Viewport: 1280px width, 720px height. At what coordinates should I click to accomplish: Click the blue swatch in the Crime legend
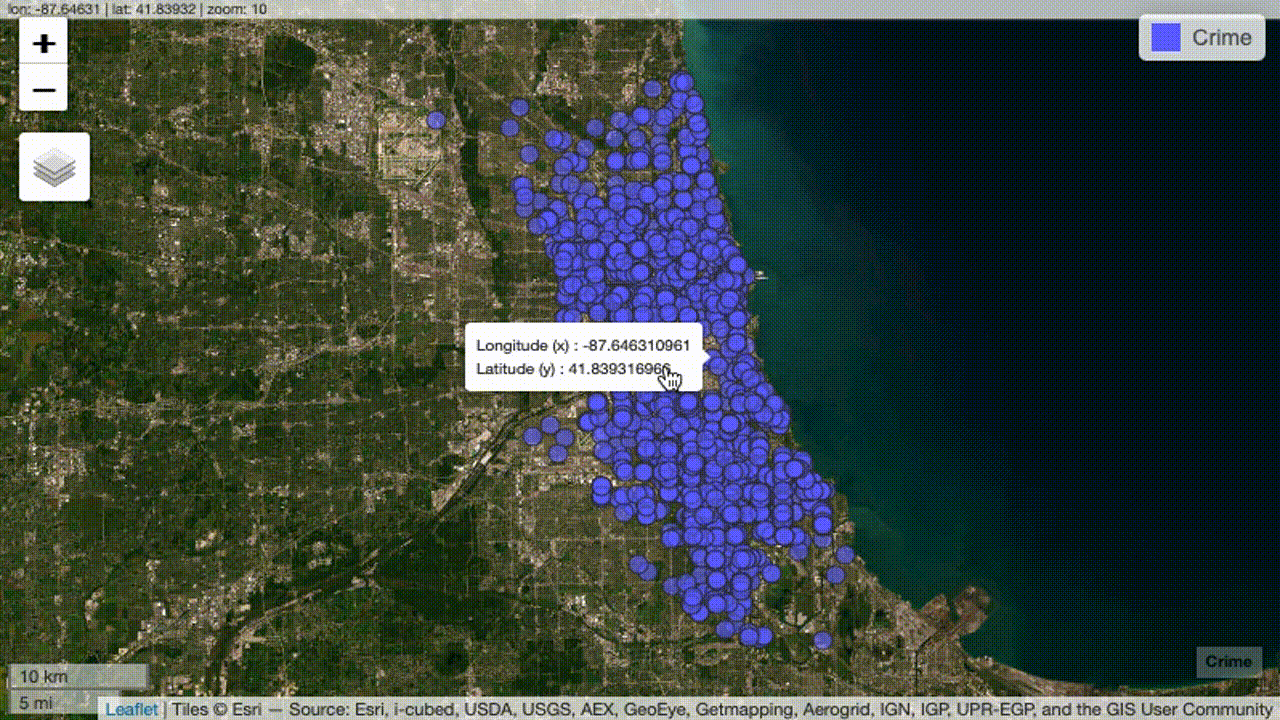pyautogui.click(x=1164, y=36)
